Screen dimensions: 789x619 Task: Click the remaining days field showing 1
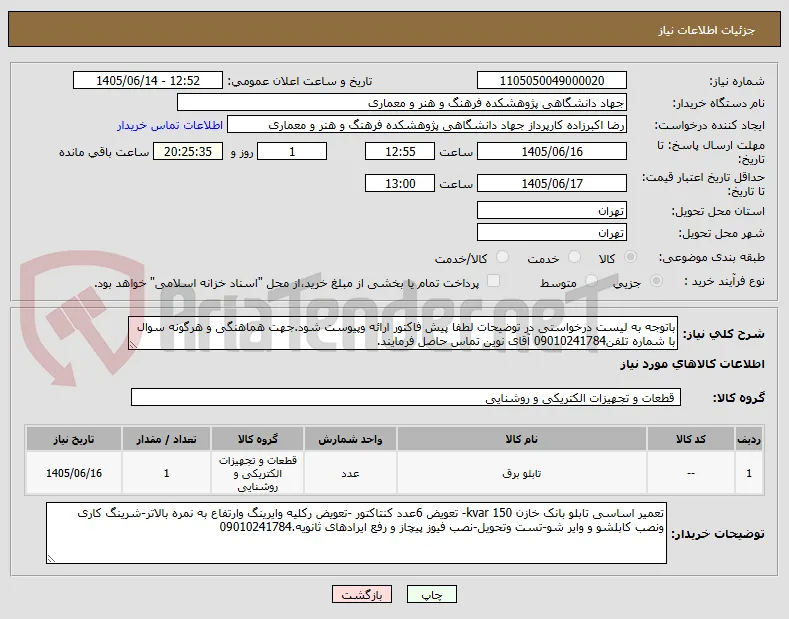(x=292, y=151)
